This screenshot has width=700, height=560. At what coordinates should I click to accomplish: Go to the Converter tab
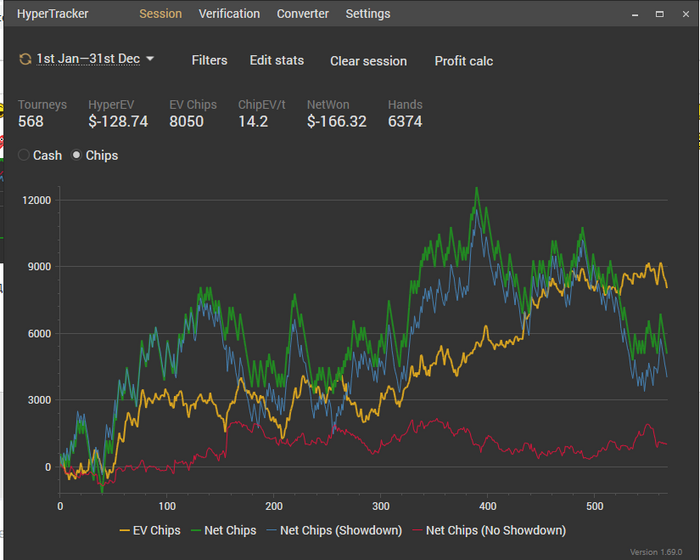click(x=303, y=14)
